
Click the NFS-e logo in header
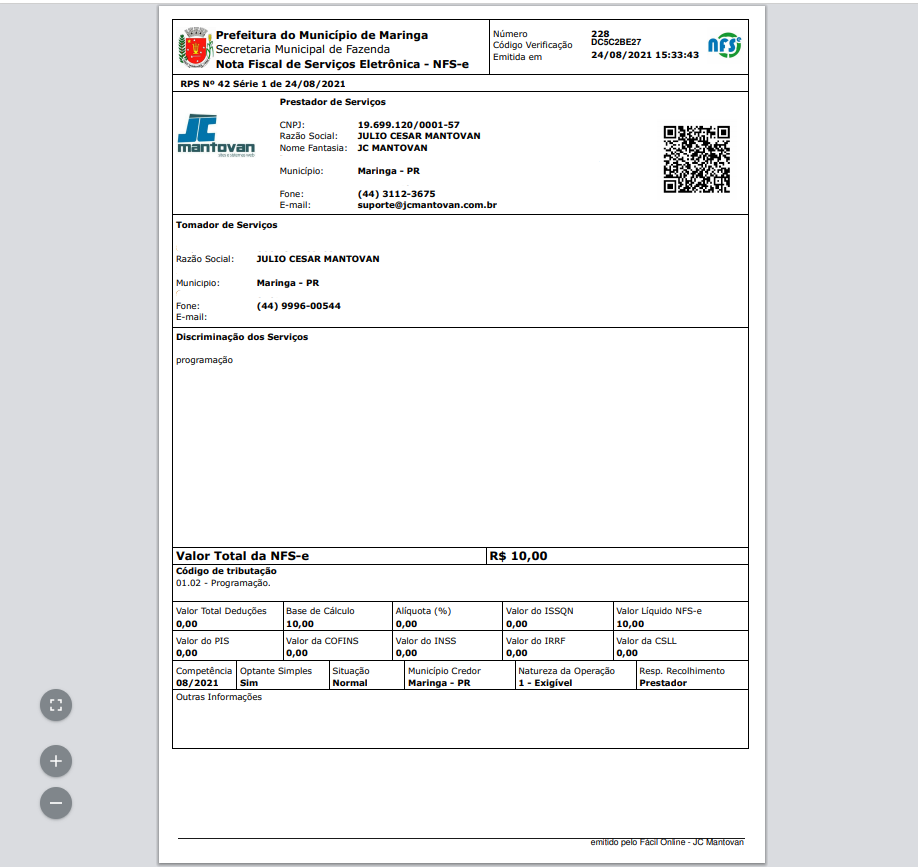click(724, 45)
